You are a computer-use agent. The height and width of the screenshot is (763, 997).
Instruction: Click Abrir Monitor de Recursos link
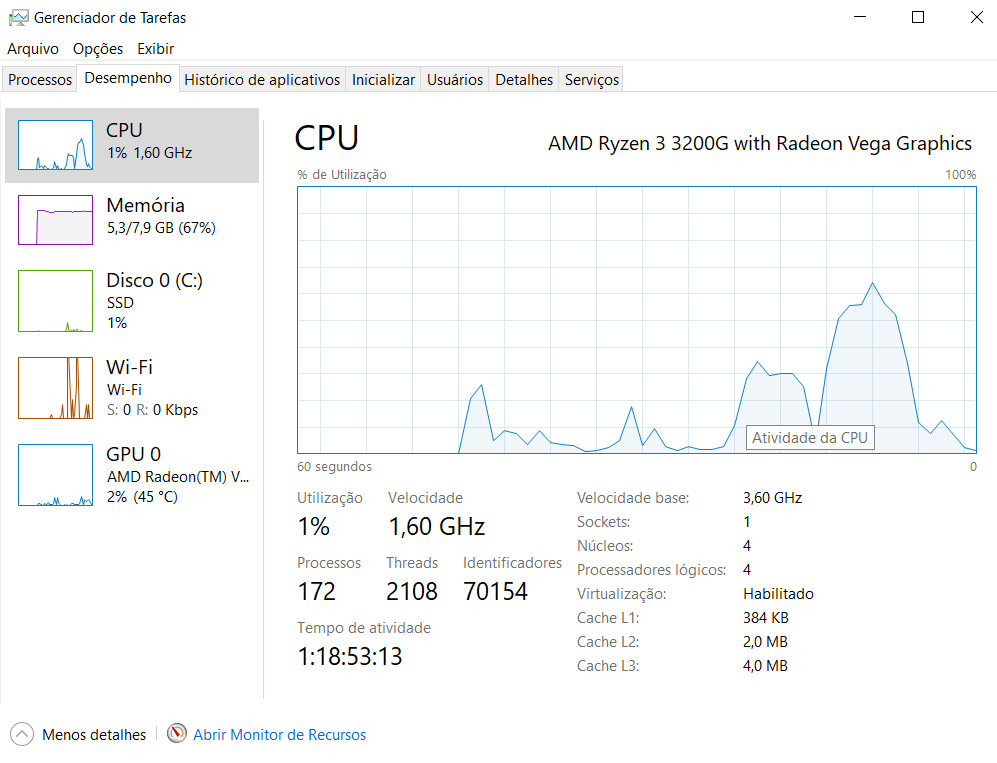280,734
